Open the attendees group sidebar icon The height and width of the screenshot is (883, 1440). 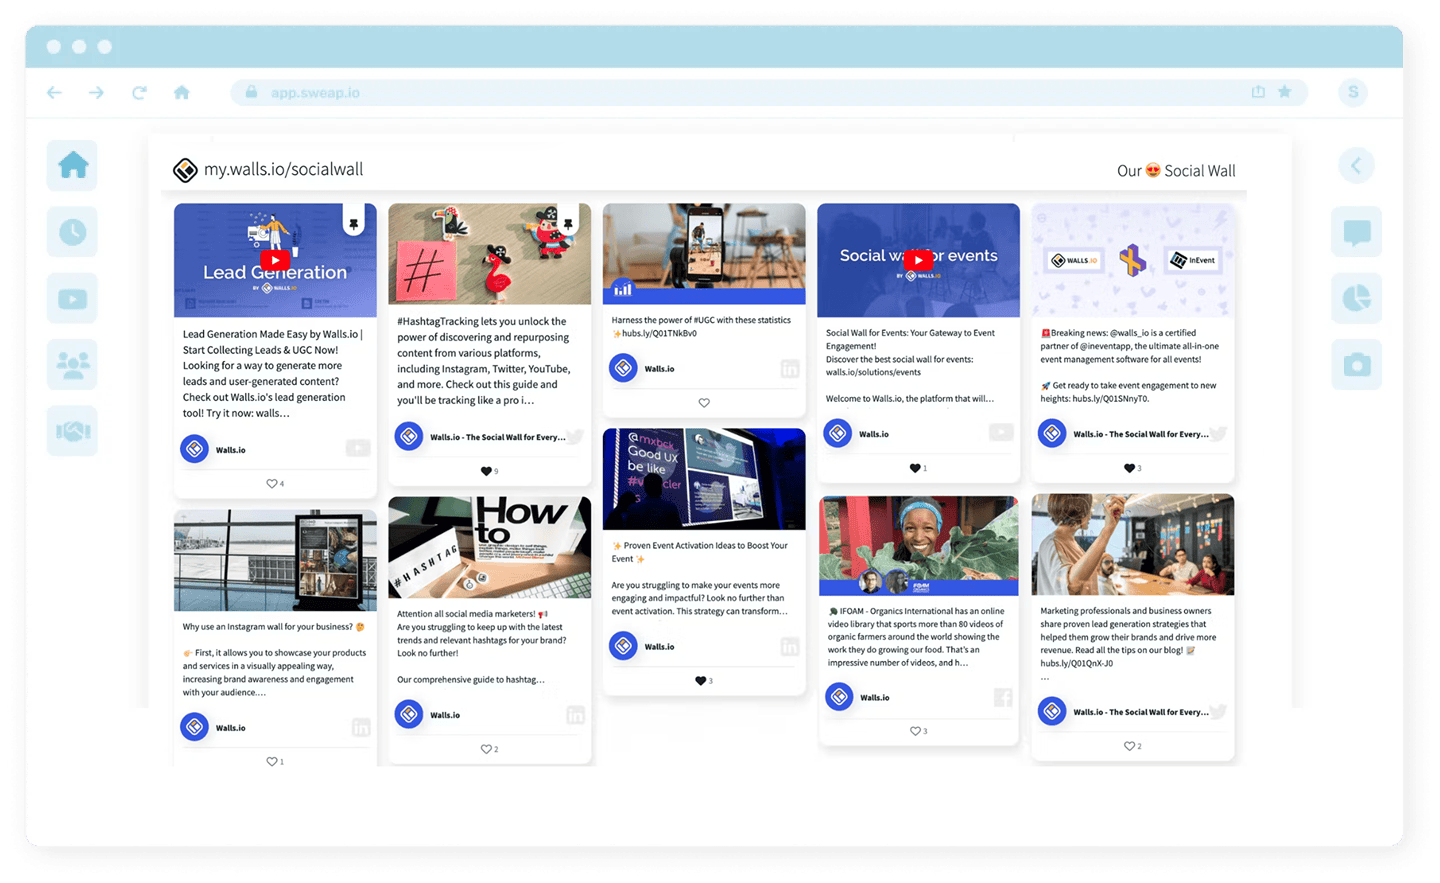[72, 365]
